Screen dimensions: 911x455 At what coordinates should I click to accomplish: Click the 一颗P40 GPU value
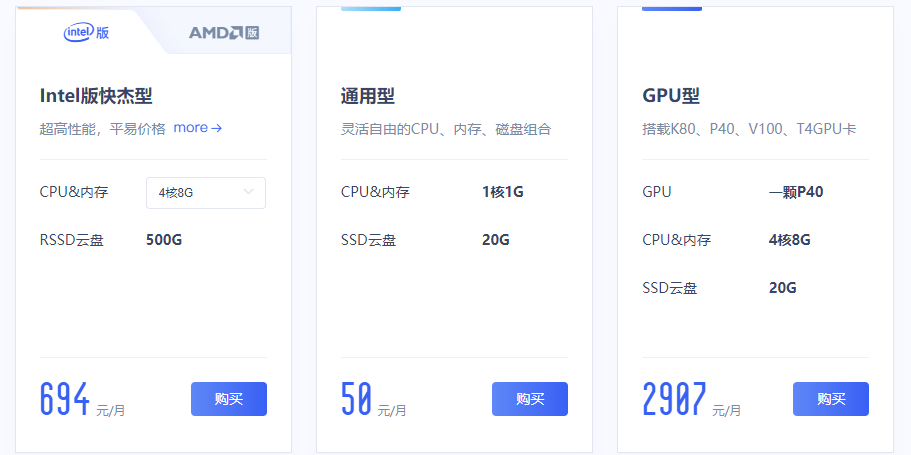(796, 192)
